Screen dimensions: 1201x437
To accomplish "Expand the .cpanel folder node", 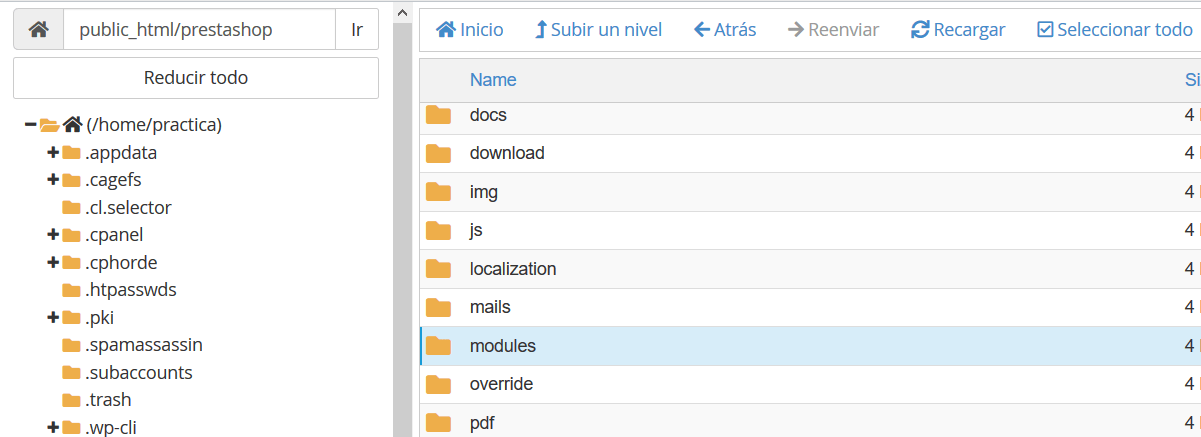I will [x=53, y=235].
